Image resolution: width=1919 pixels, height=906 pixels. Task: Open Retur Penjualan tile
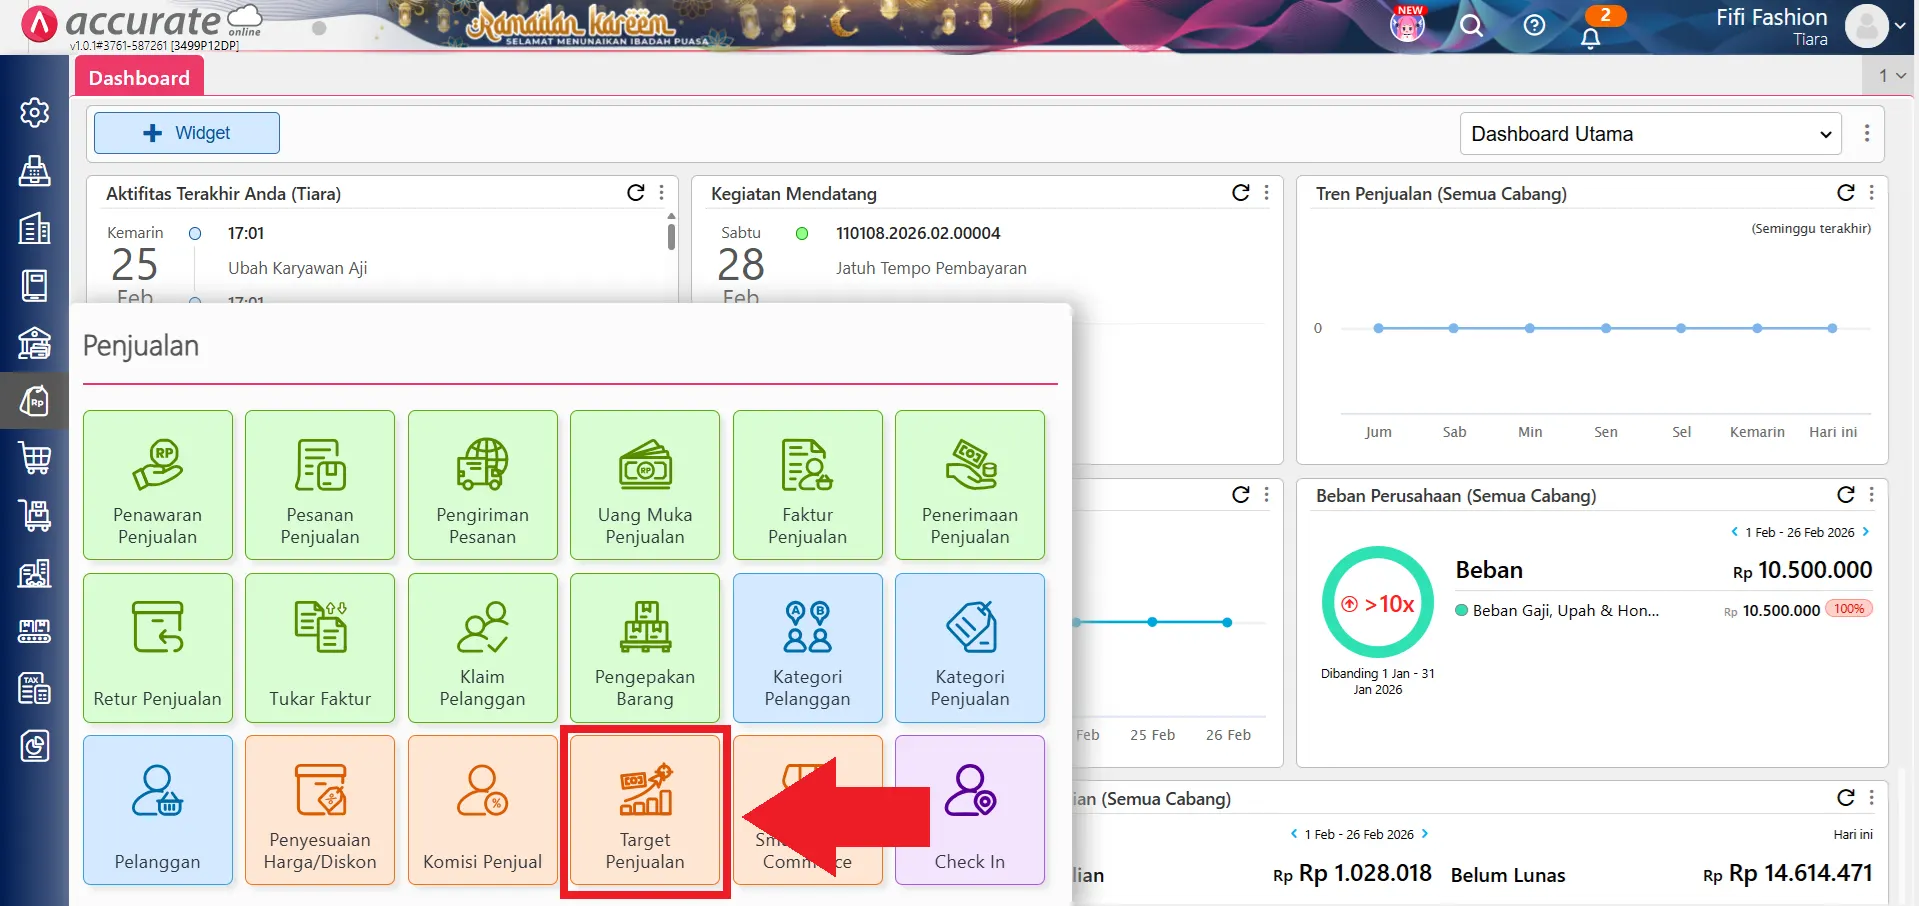[158, 648]
